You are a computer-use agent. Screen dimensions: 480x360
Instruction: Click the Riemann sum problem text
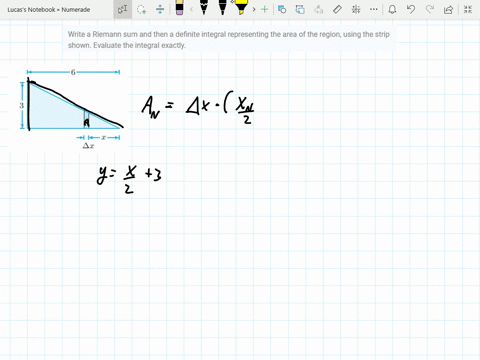click(x=229, y=40)
